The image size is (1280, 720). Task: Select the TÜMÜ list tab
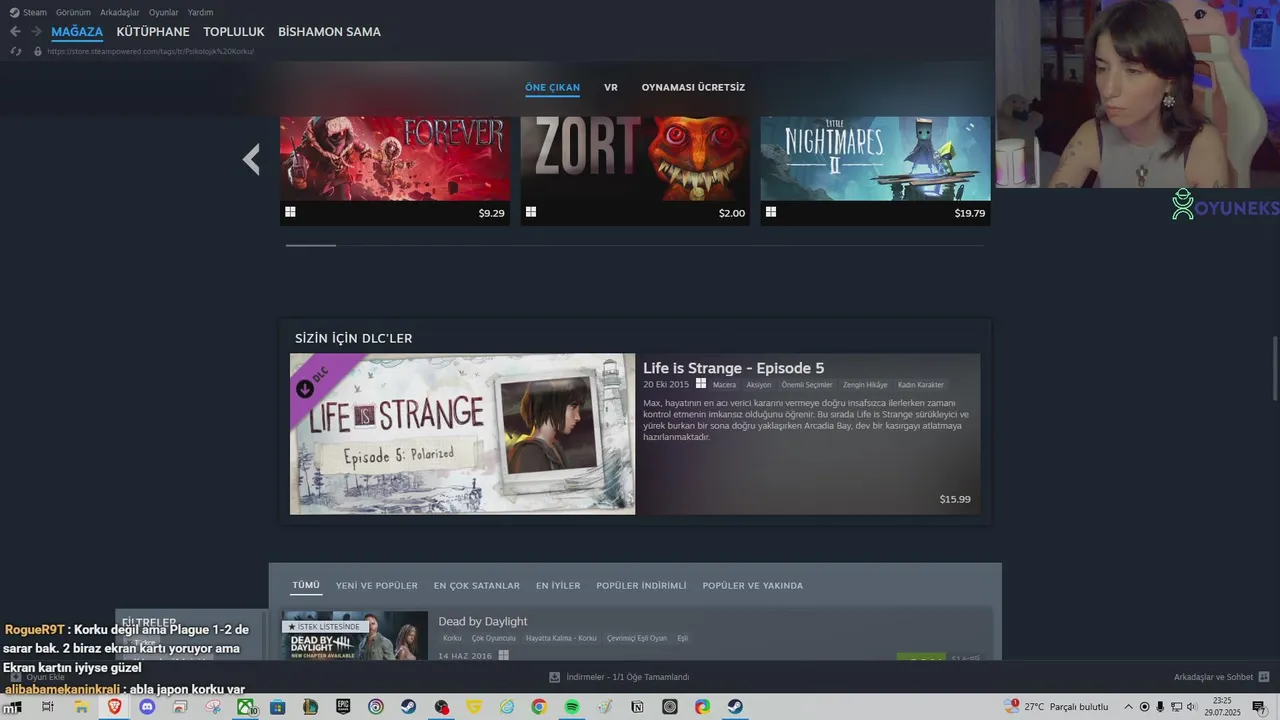tap(306, 586)
